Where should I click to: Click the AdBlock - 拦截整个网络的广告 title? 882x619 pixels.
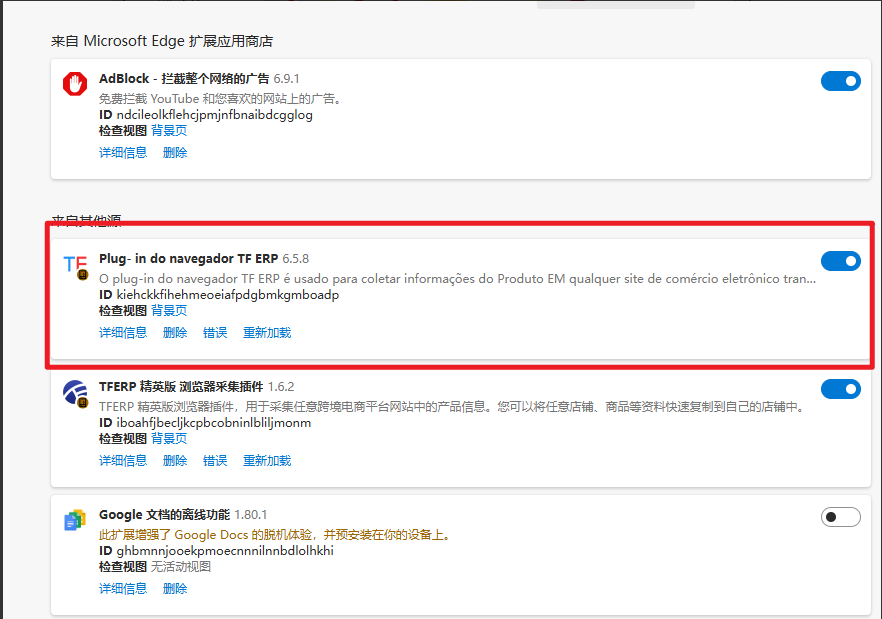click(x=184, y=79)
